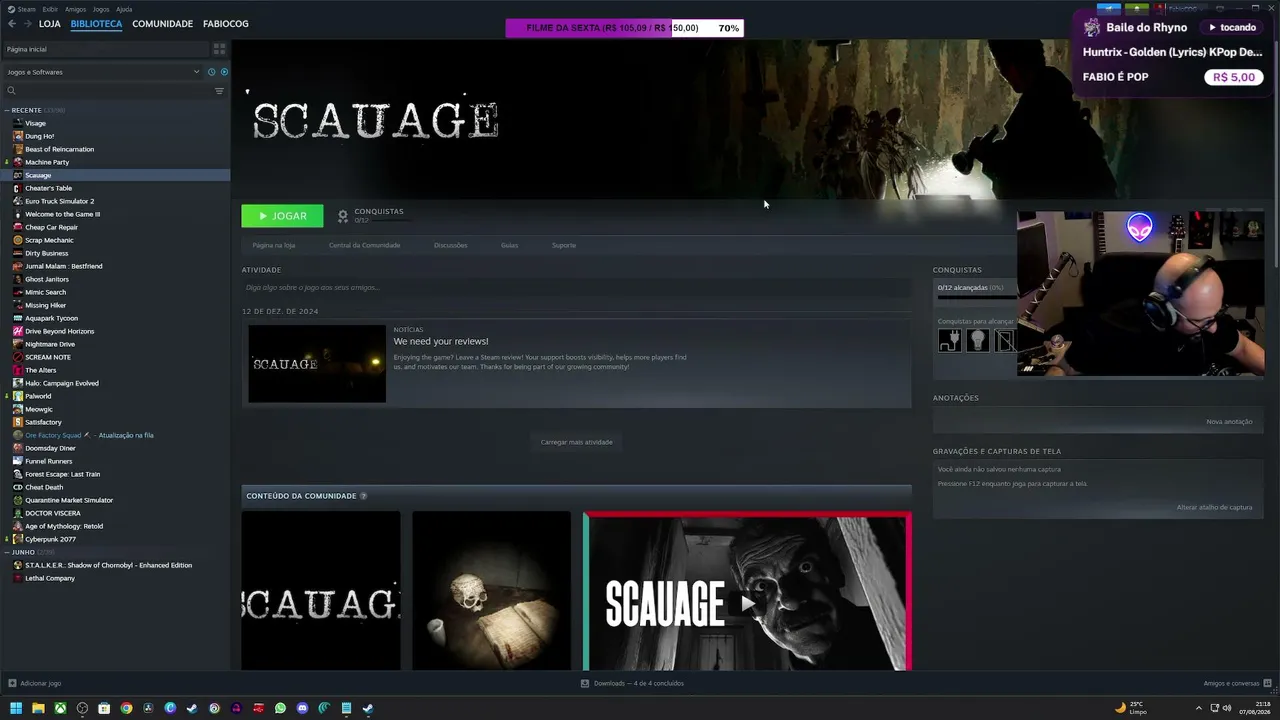Open the Downloads status bar
Viewport: 1280px width, 720px height.
click(x=632, y=684)
